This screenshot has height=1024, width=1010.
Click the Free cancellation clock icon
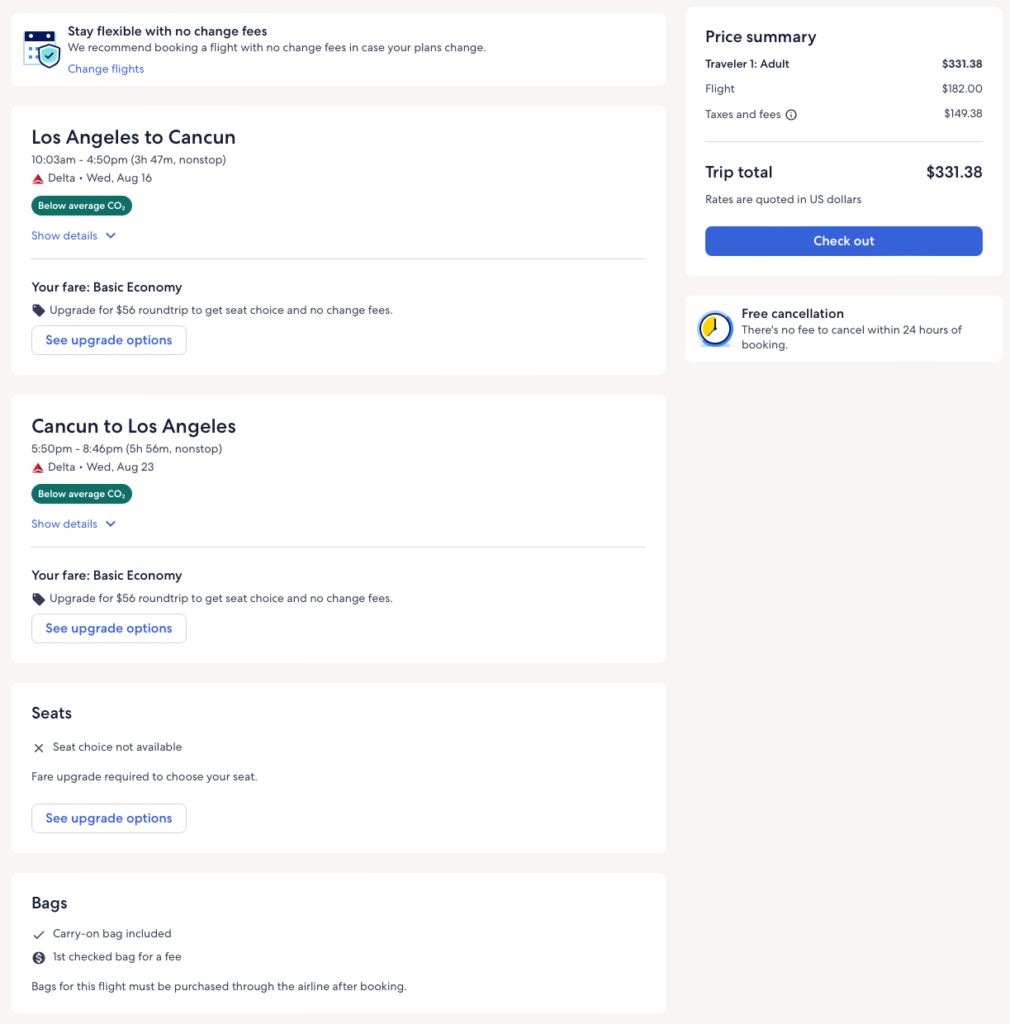point(715,329)
